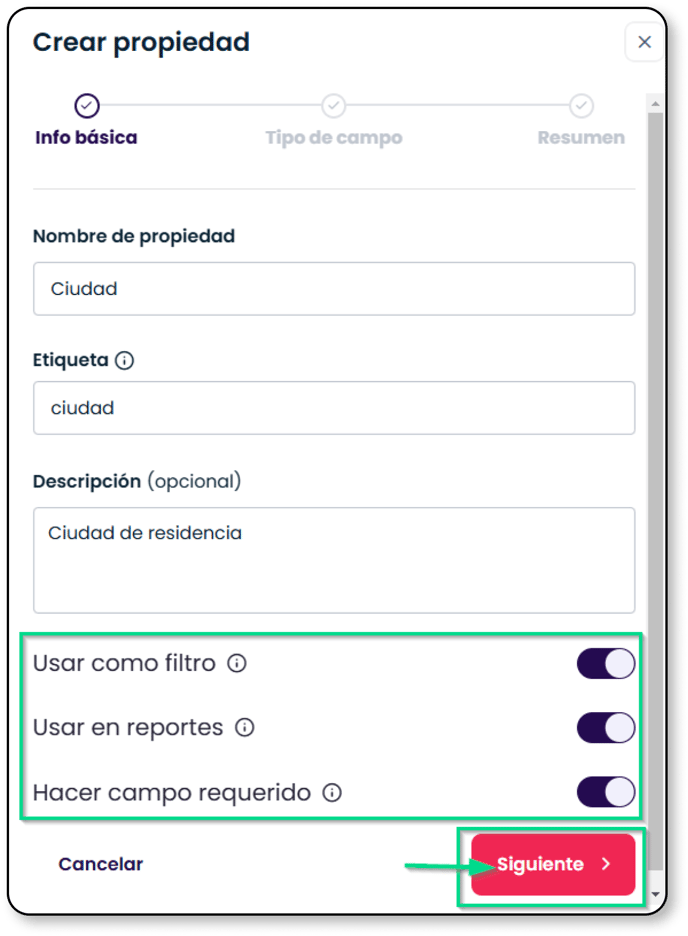Click the Cancelar link
Image resolution: width=688 pixels, height=936 pixels.
pos(101,864)
